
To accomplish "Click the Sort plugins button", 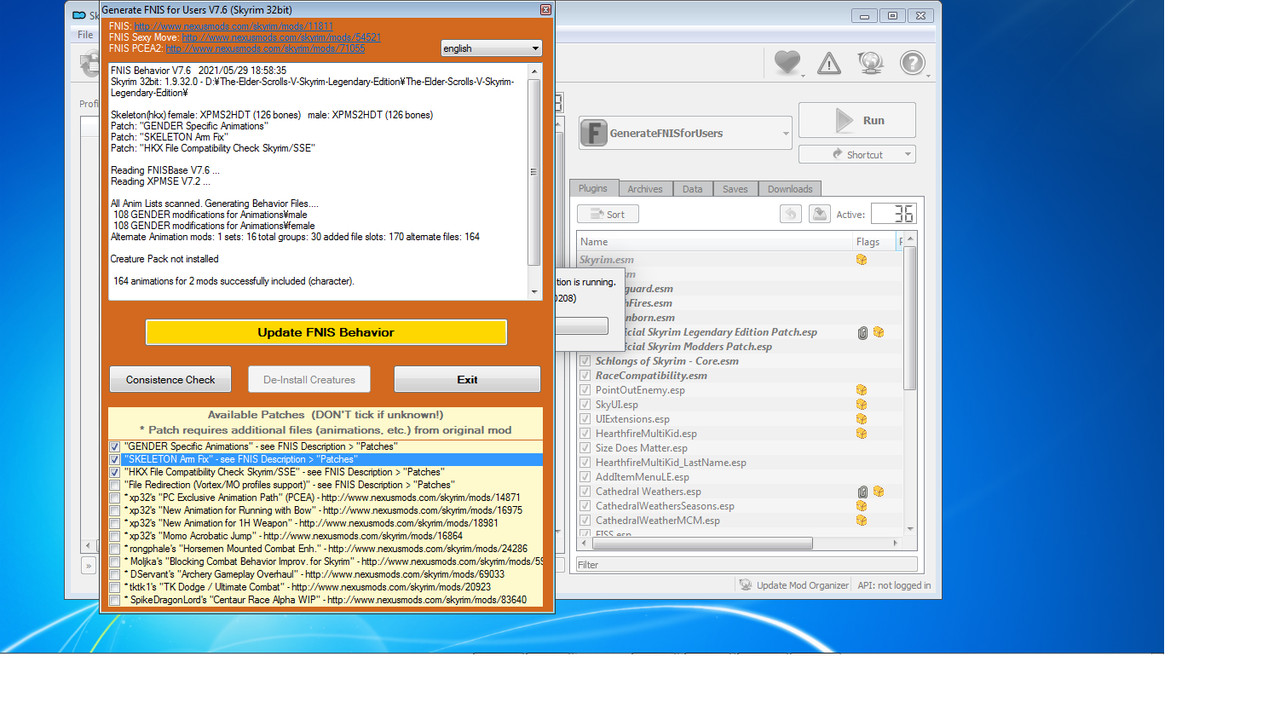I will [608, 214].
